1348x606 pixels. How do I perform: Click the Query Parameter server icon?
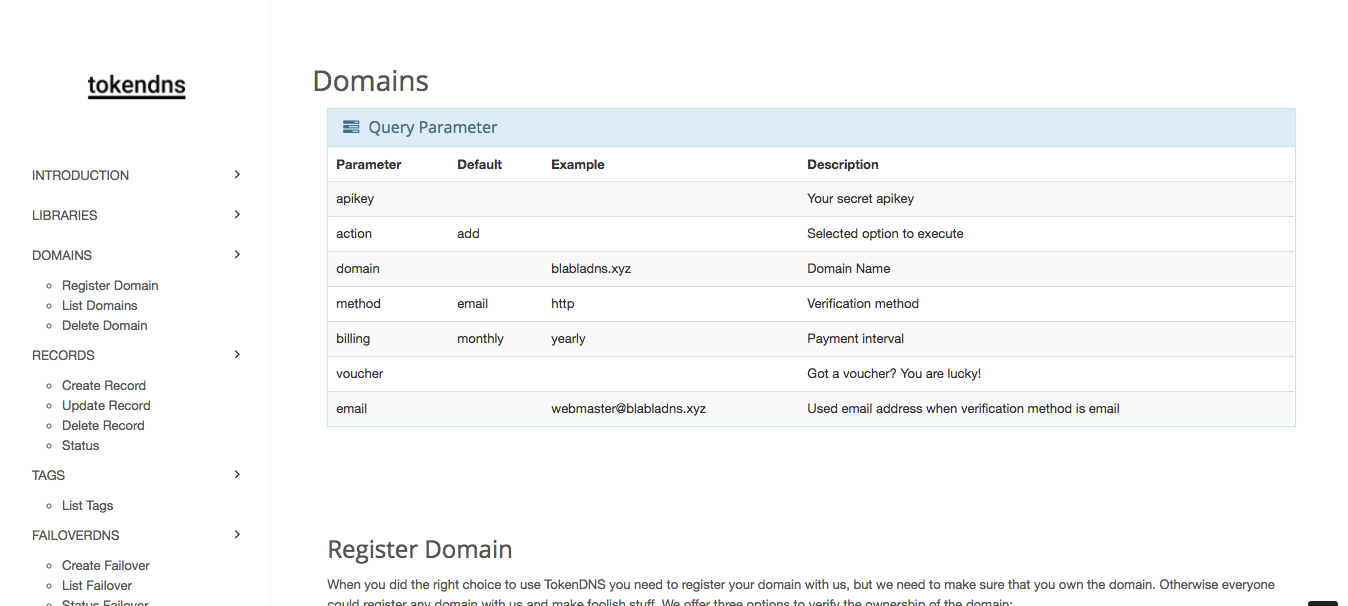click(x=351, y=127)
